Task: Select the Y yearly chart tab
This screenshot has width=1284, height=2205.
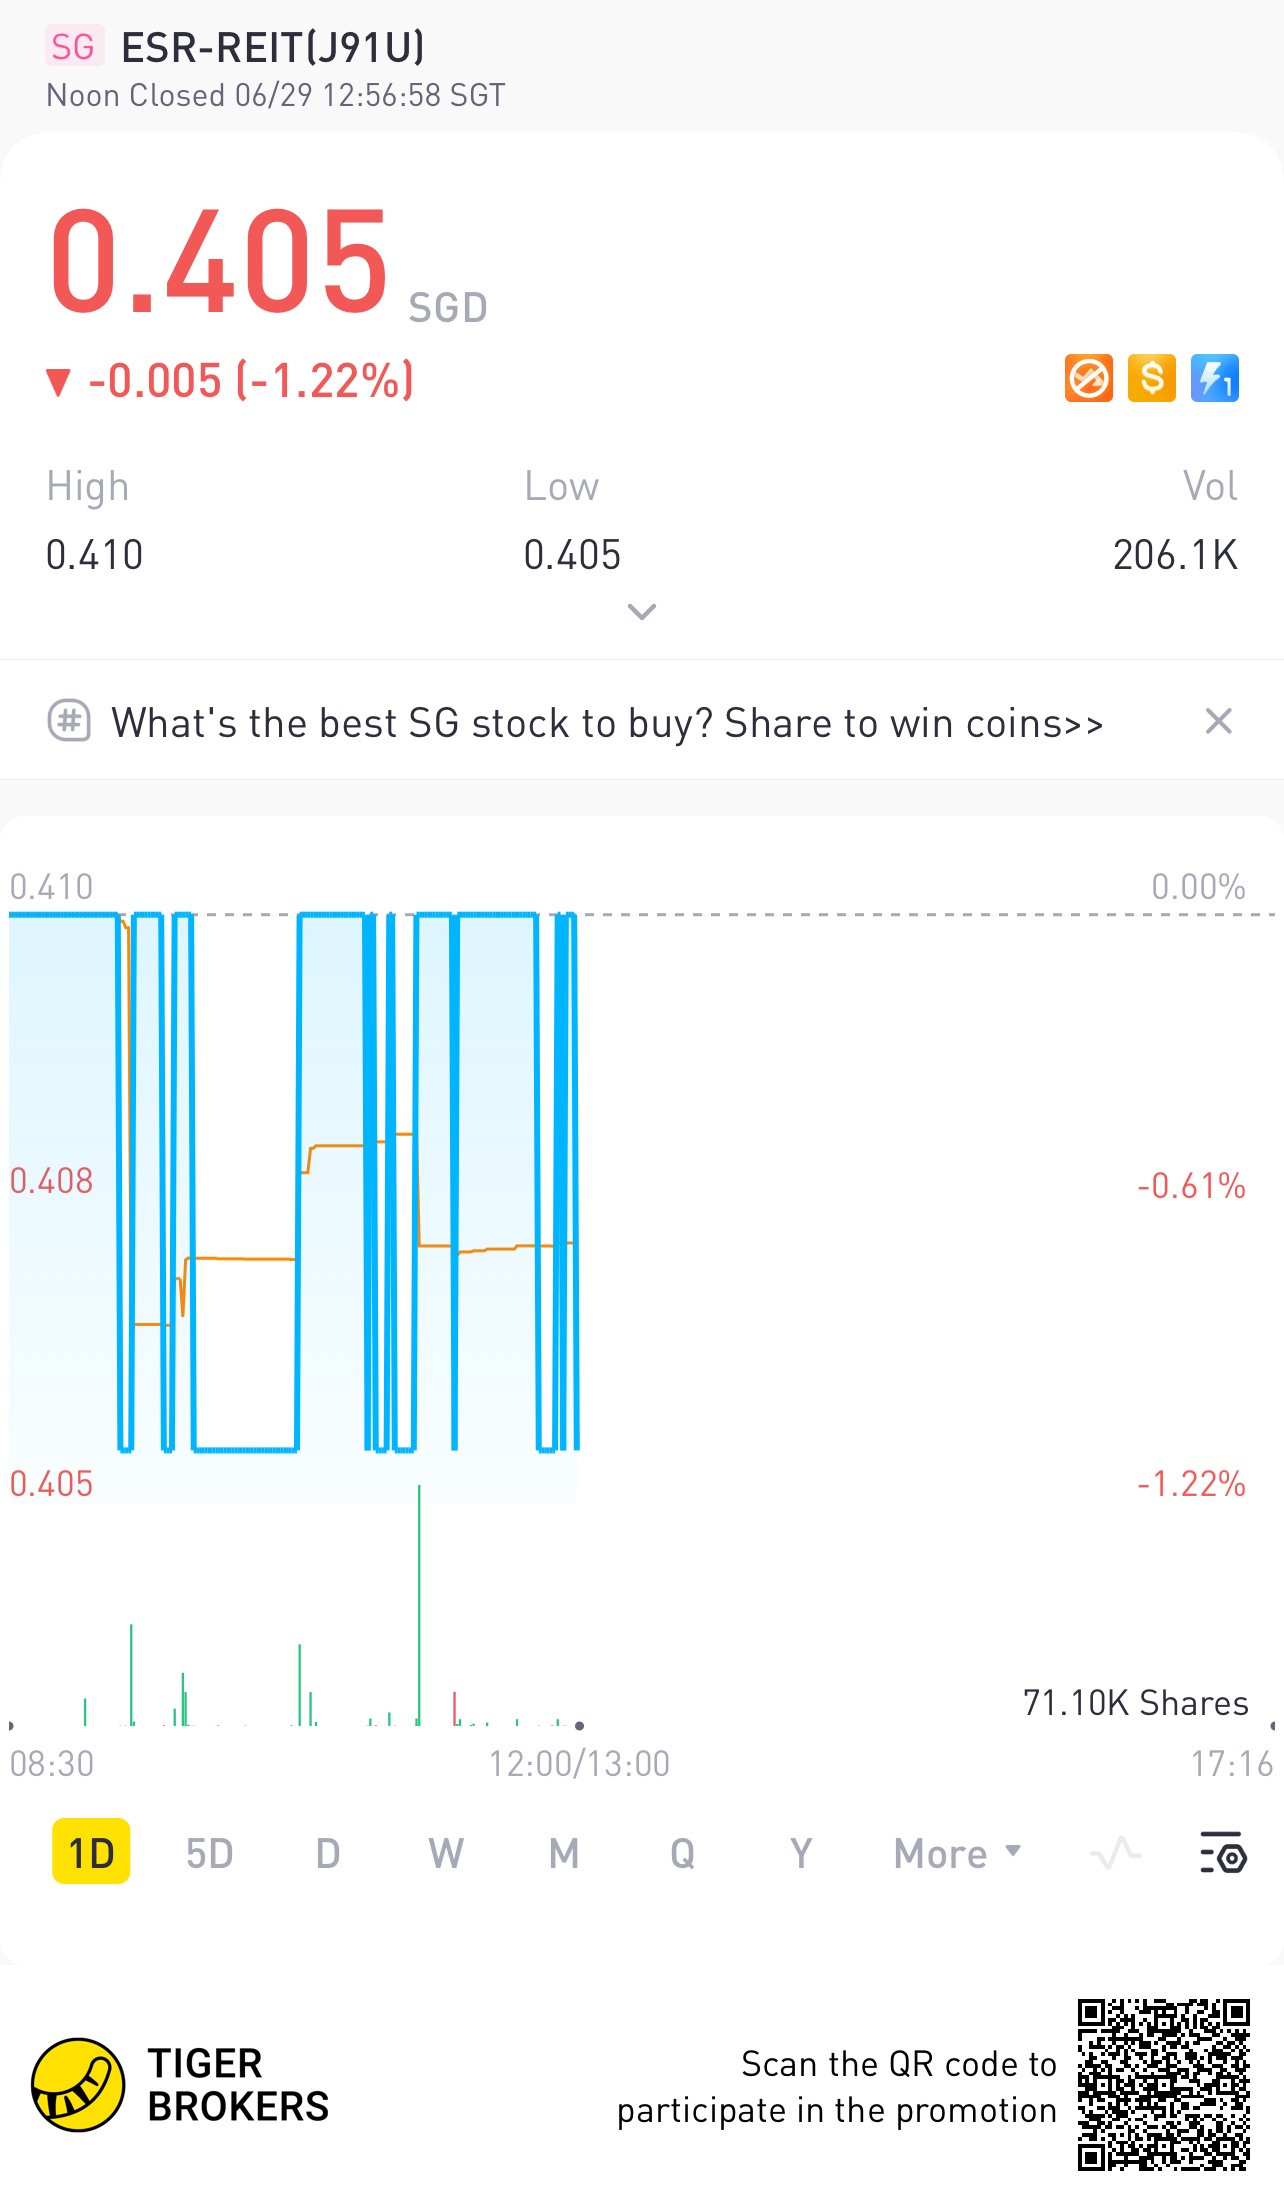Action: 800,1853
